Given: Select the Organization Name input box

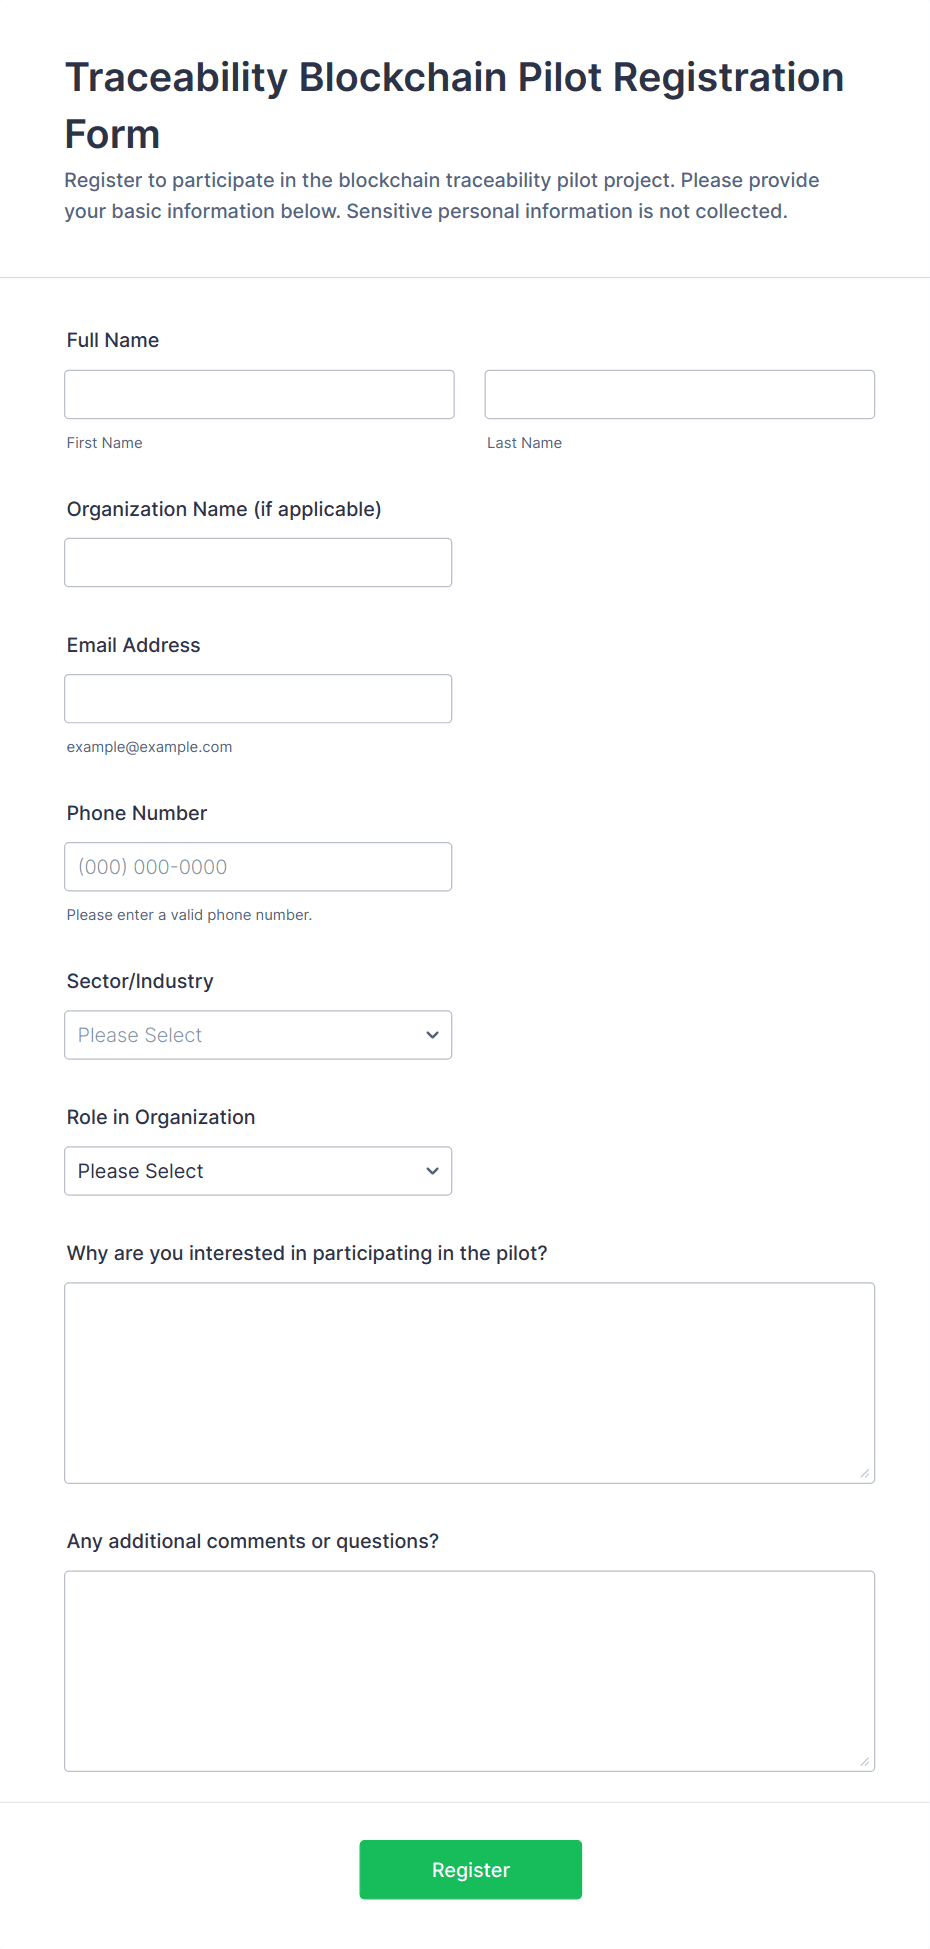Looking at the screenshot, I should coord(258,563).
